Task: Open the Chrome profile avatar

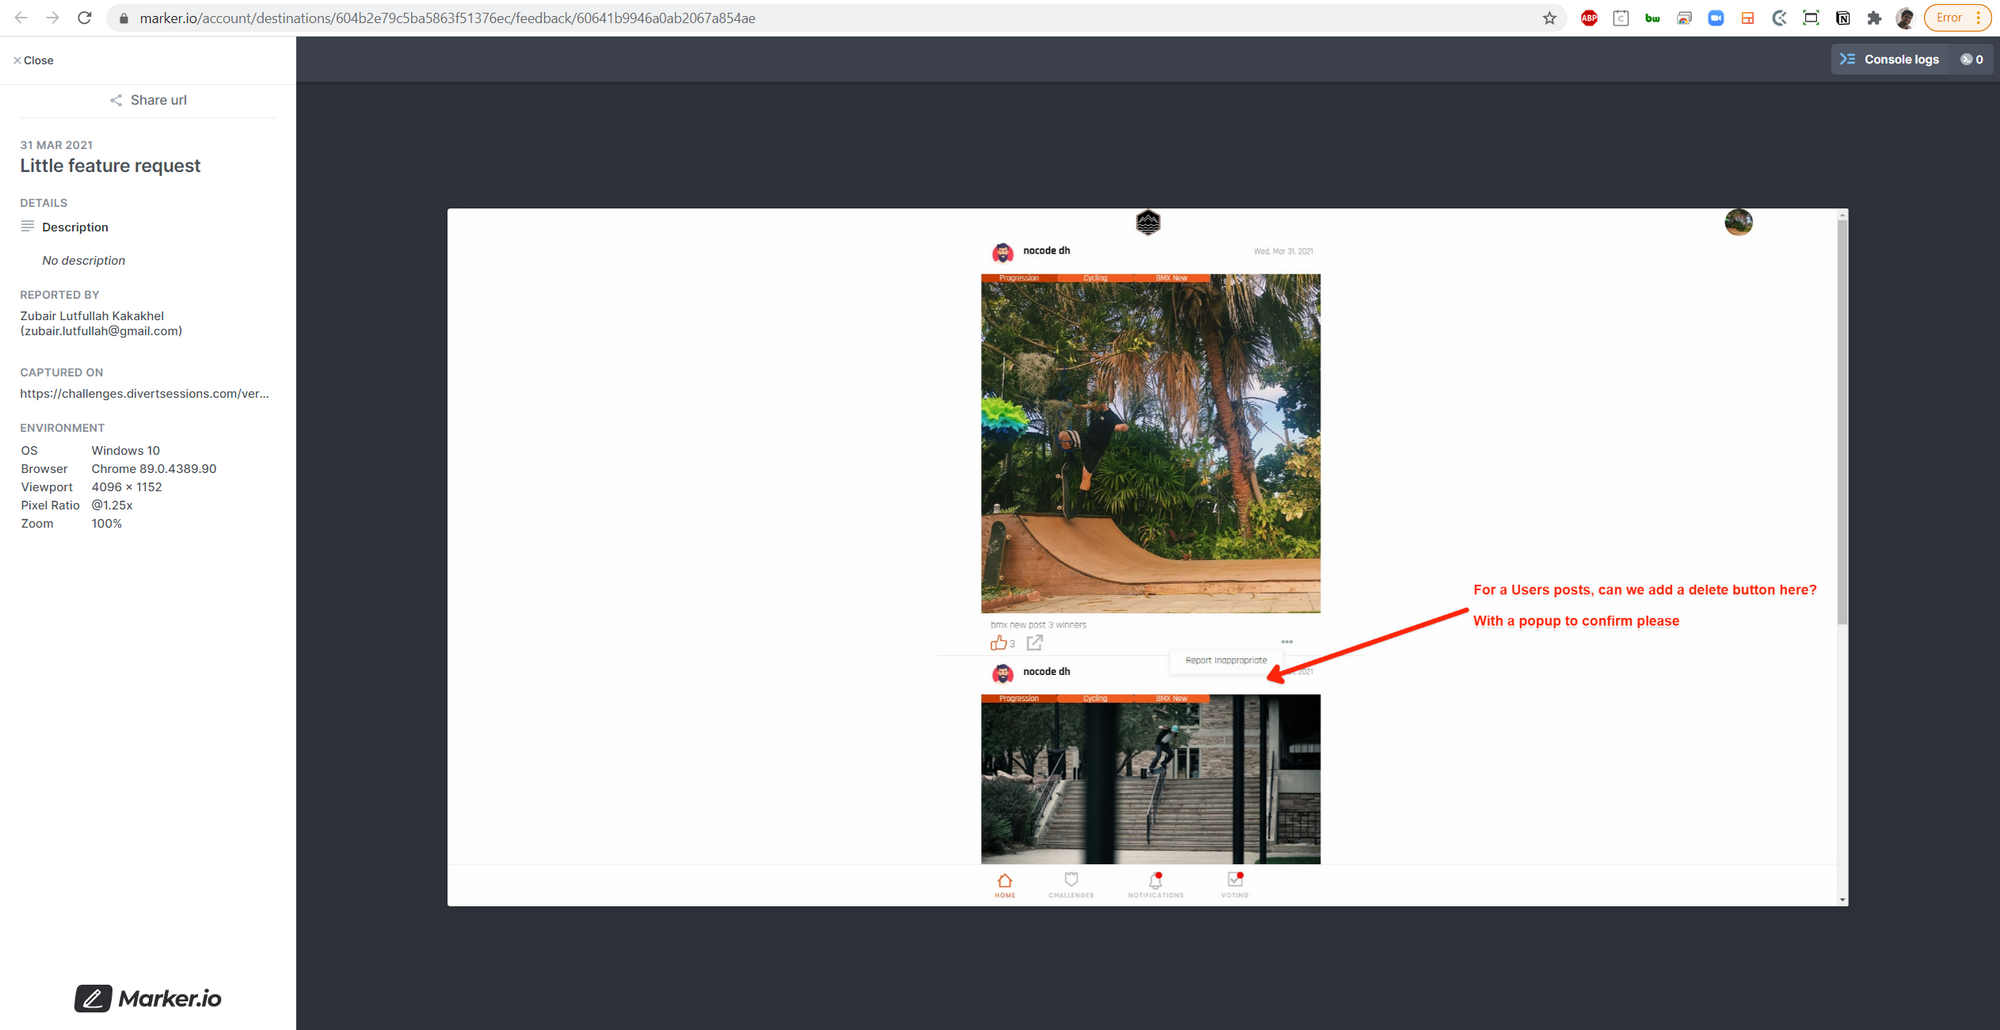Action: point(1905,18)
